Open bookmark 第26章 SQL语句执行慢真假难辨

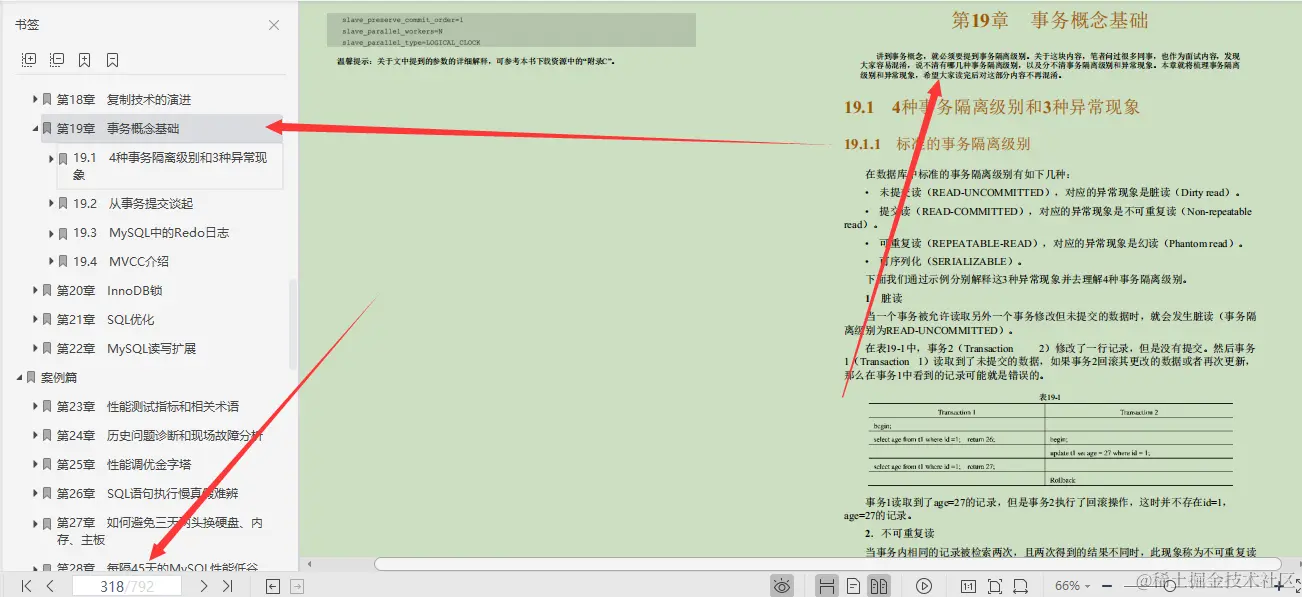pyautogui.click(x=146, y=493)
